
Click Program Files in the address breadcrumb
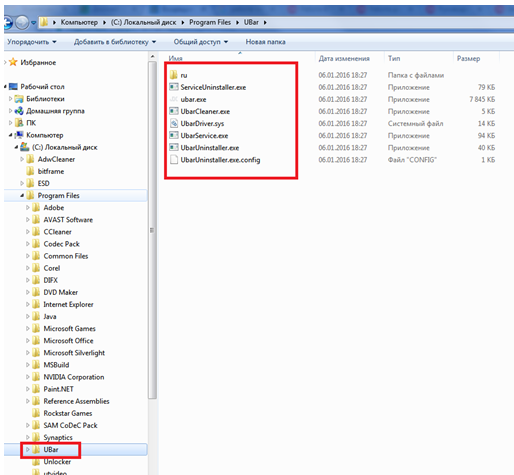coord(210,22)
